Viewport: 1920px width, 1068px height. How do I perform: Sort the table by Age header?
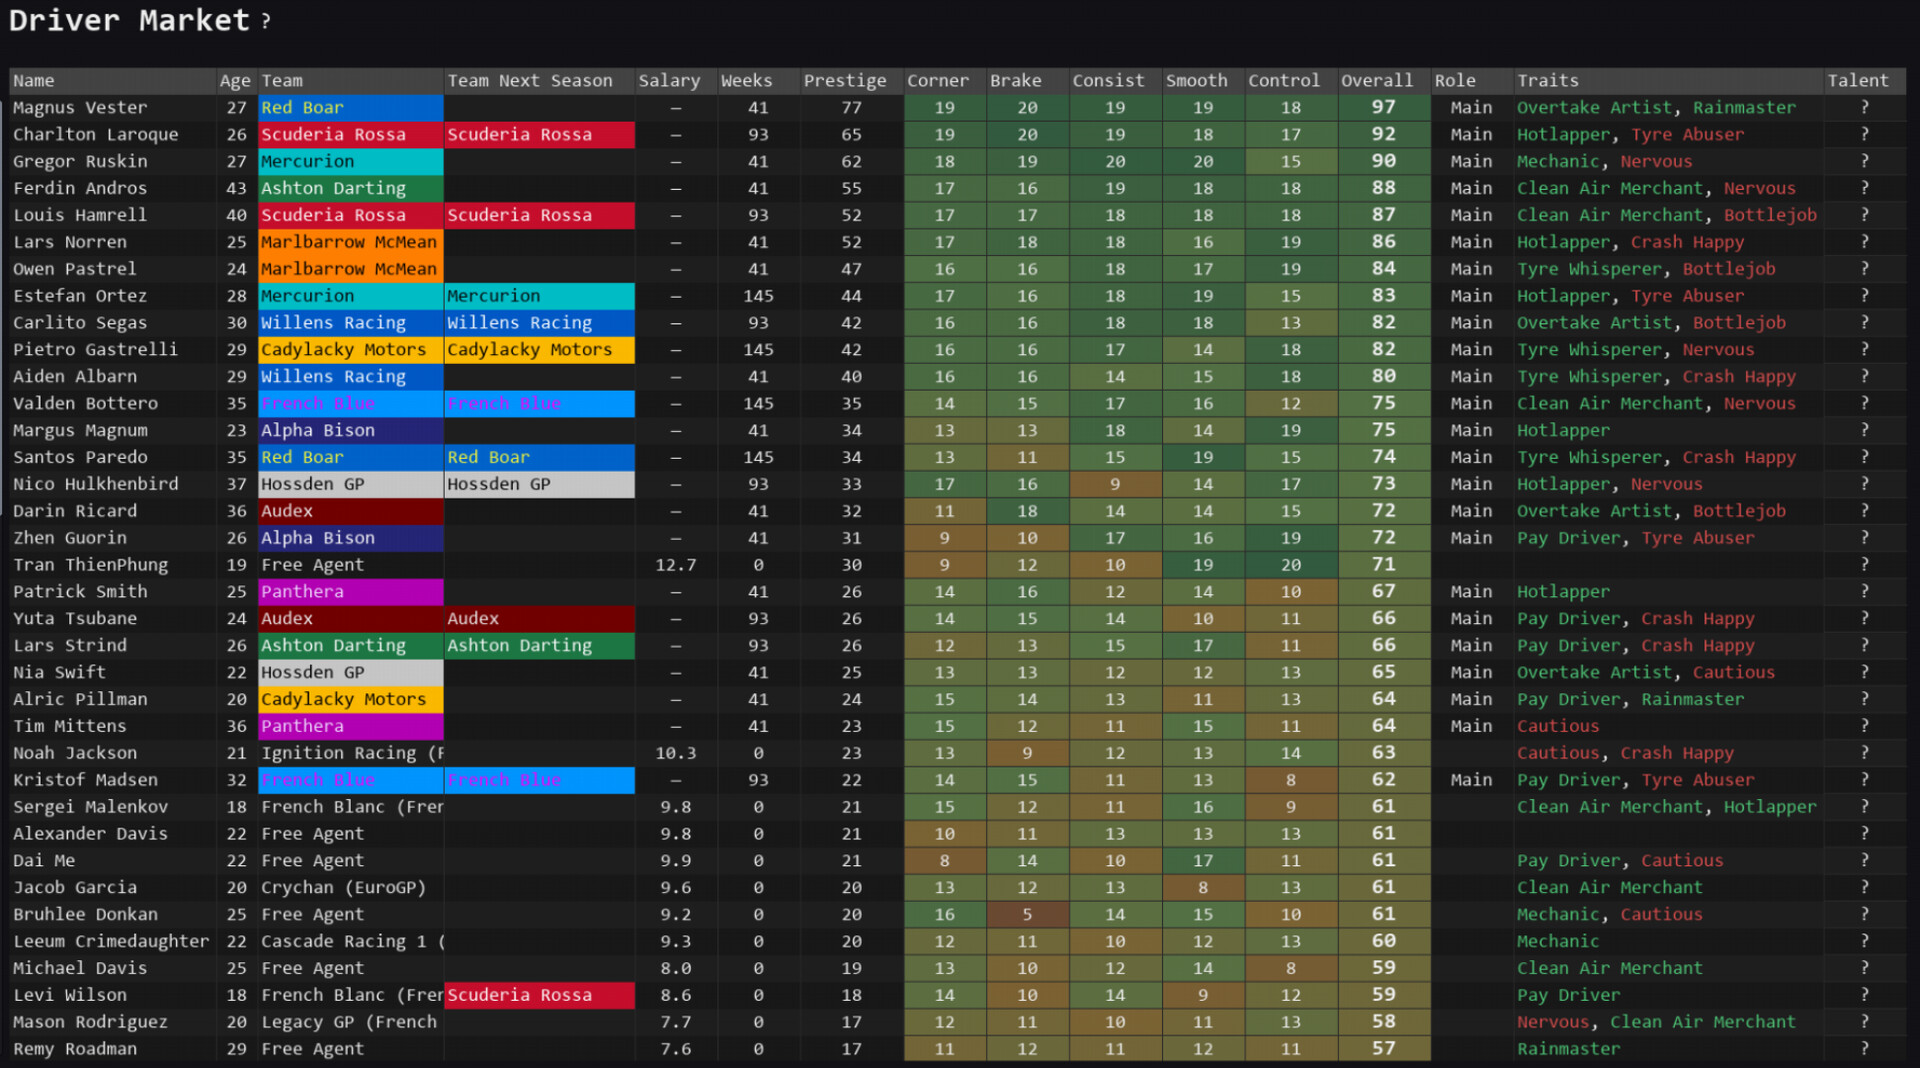point(234,80)
